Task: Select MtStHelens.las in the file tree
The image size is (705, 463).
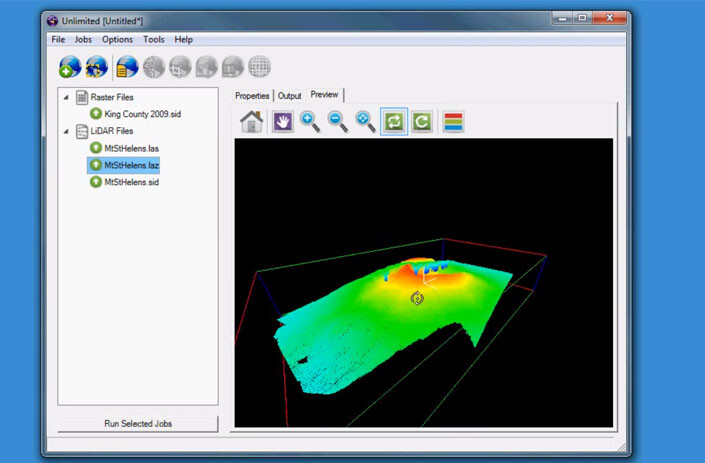Action: click(131, 148)
